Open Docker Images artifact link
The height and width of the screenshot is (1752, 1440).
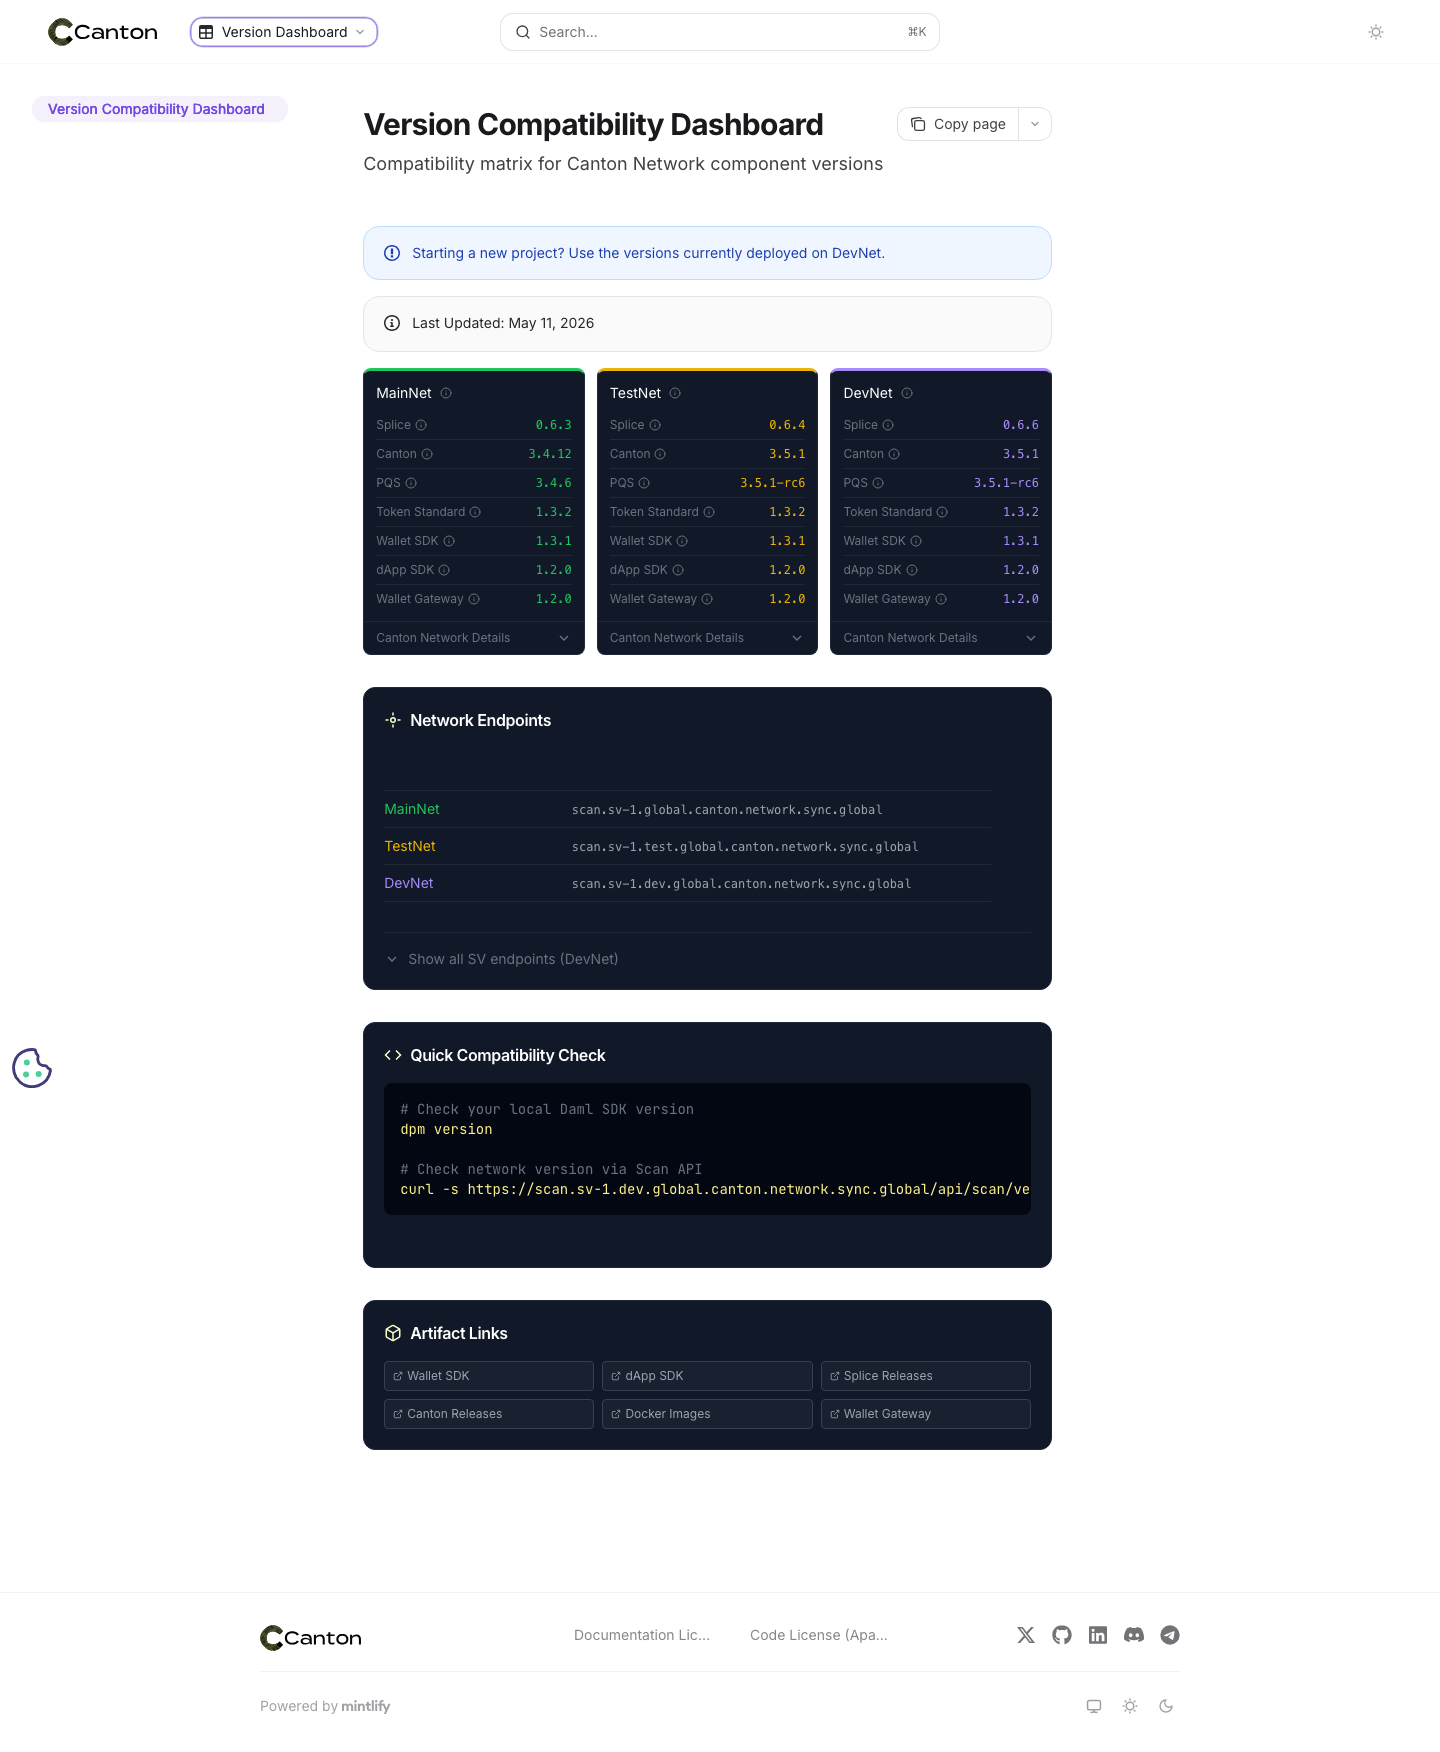click(x=707, y=1414)
